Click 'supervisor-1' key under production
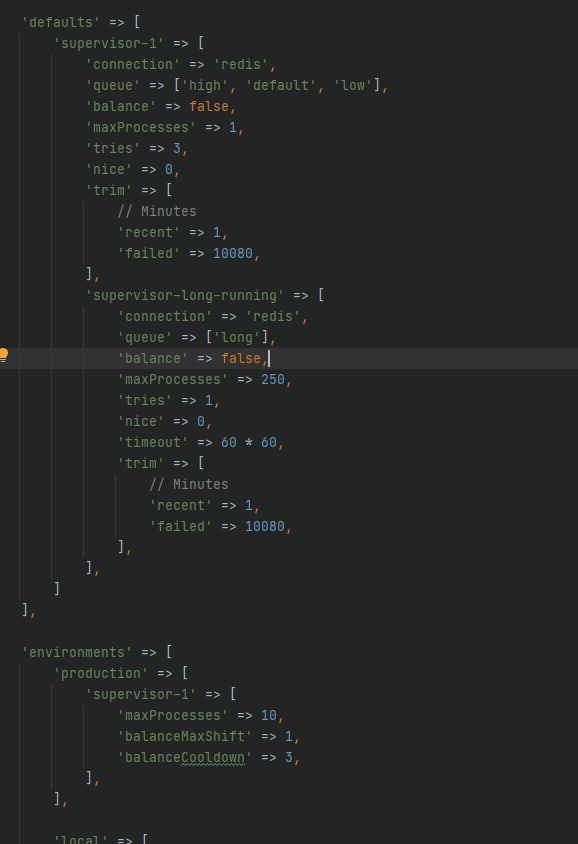 coord(141,694)
